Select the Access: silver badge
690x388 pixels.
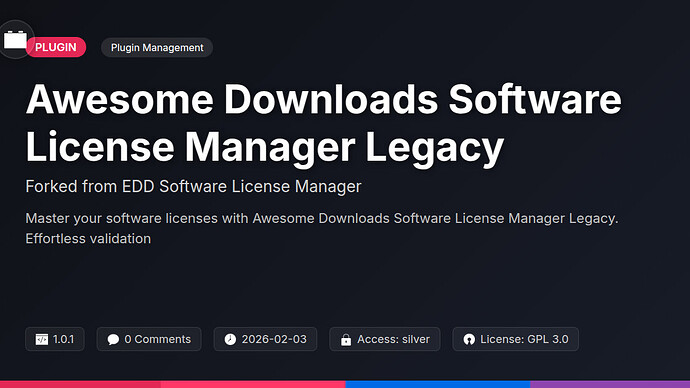pyautogui.click(x=385, y=339)
